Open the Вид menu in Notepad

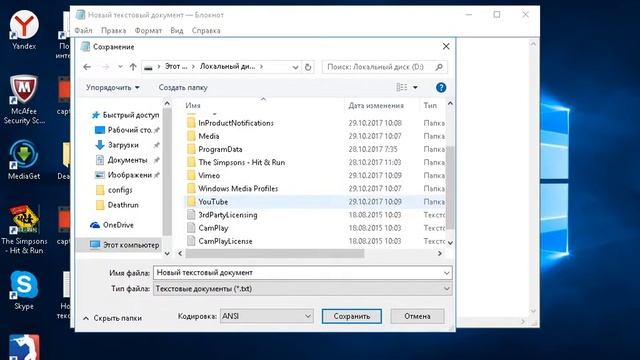(x=177, y=31)
